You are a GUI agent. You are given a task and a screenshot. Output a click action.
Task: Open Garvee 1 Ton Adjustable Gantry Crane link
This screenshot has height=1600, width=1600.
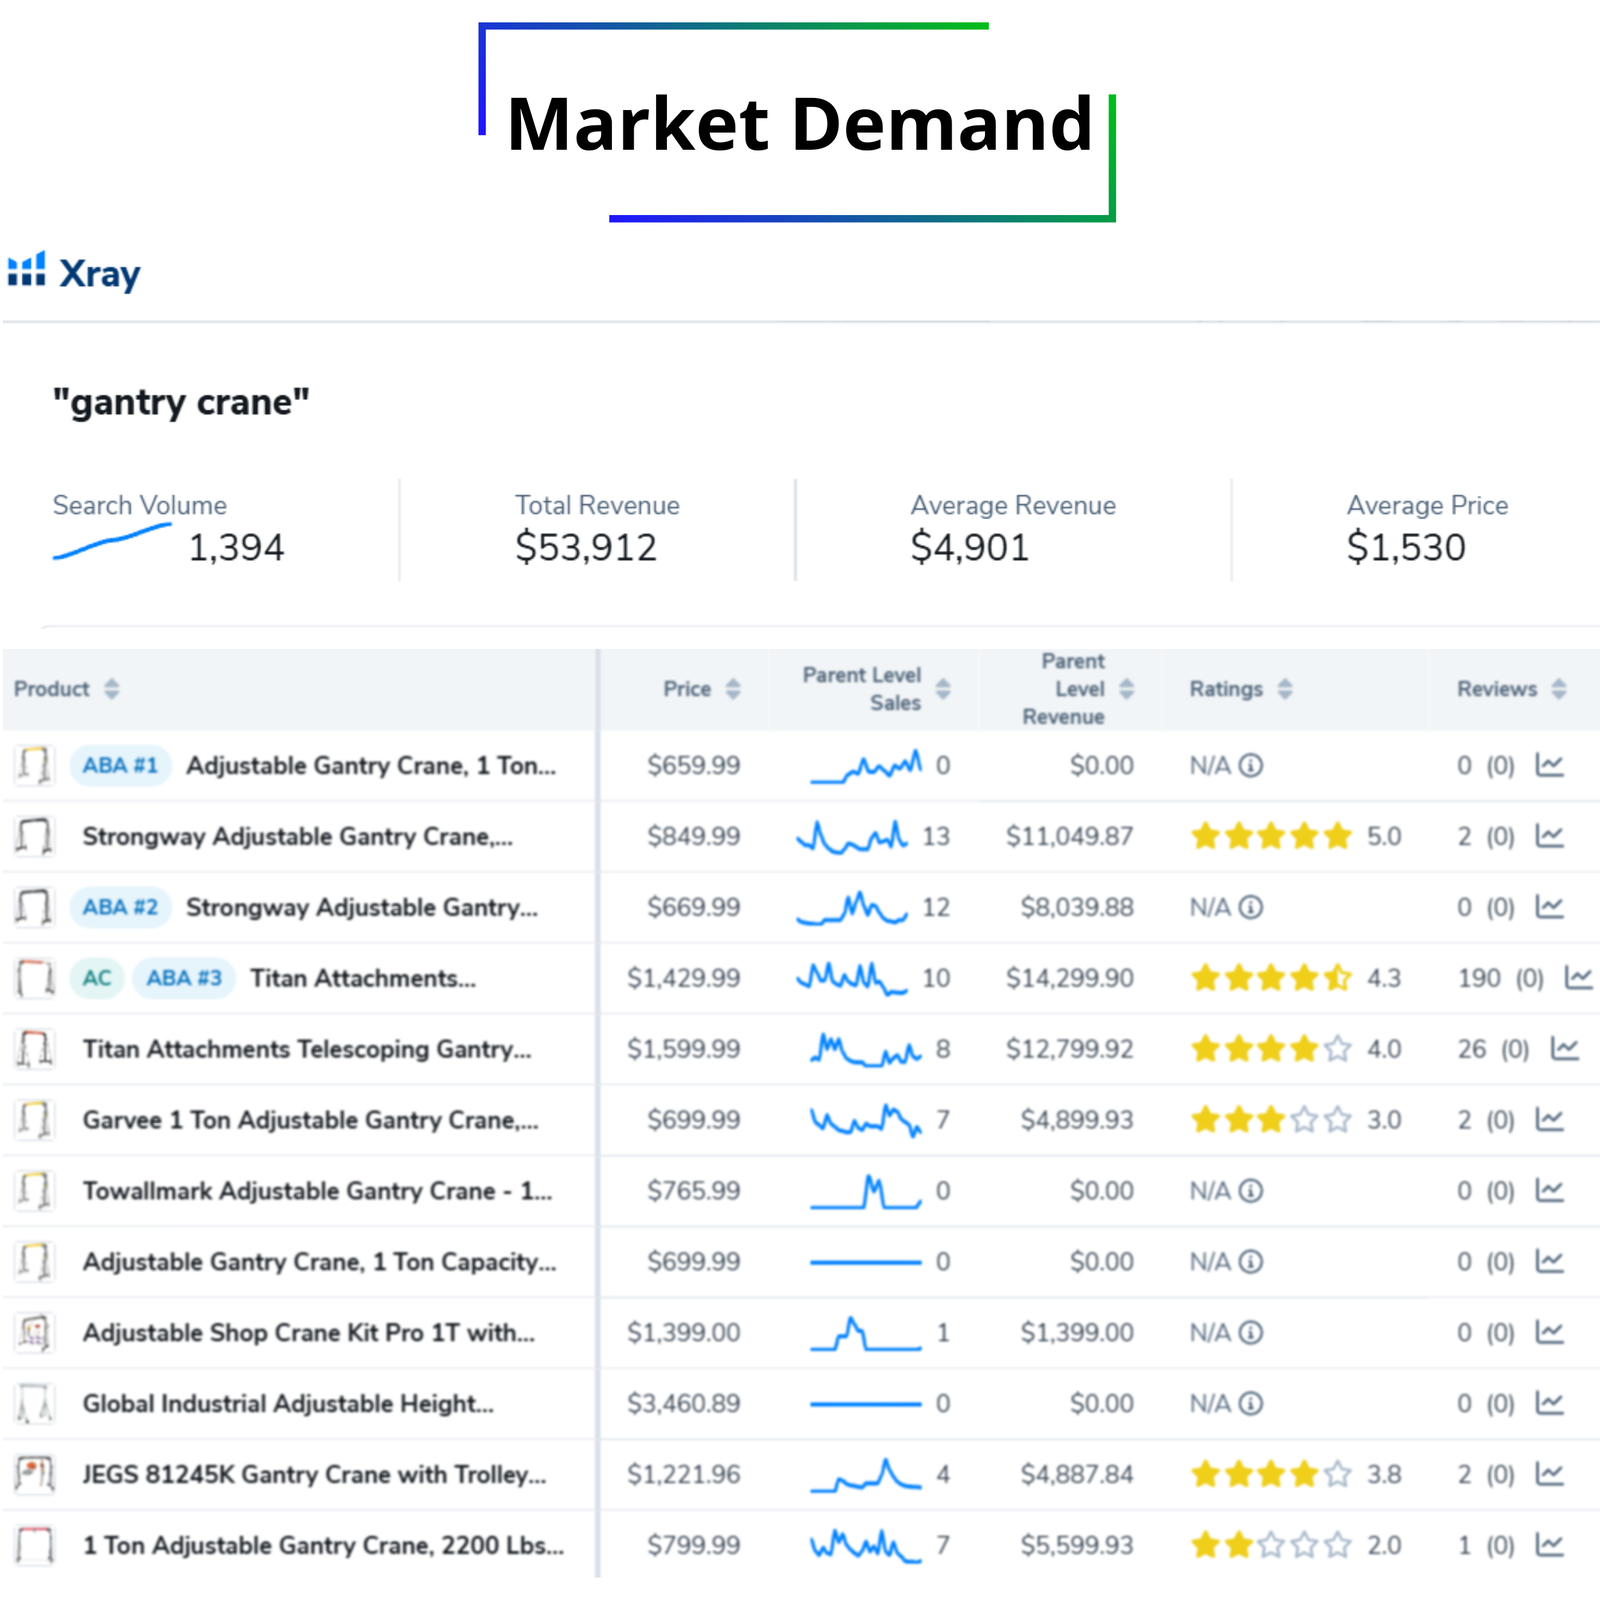[x=310, y=1121]
